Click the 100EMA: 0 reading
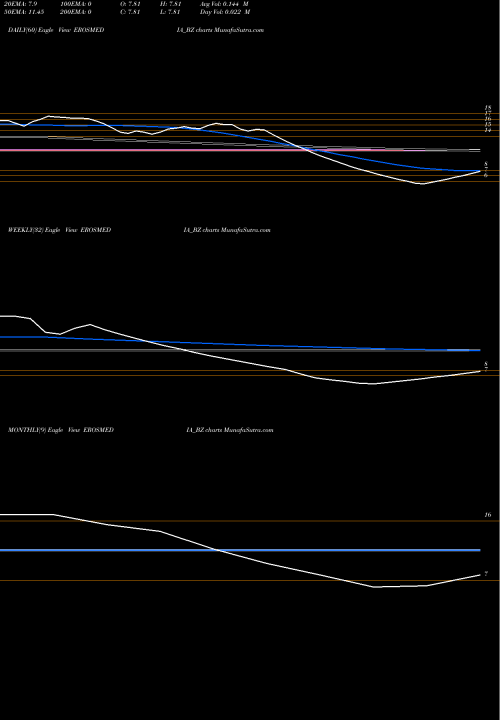The image size is (500, 720). (x=76, y=4)
